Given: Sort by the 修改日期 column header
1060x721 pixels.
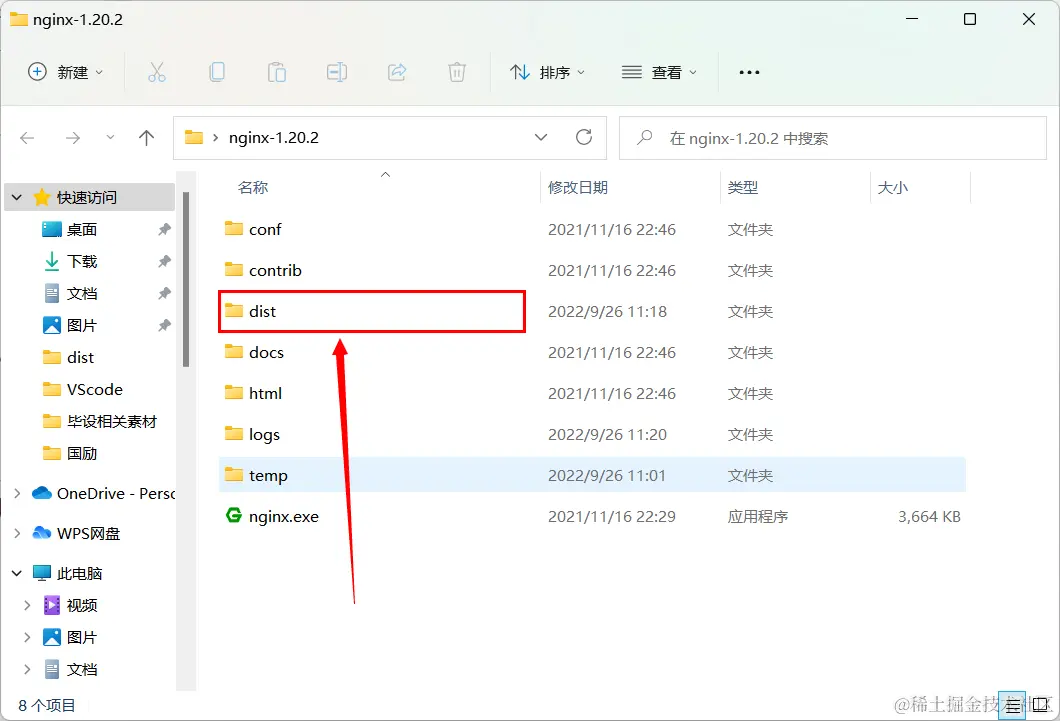Looking at the screenshot, I should [x=578, y=188].
